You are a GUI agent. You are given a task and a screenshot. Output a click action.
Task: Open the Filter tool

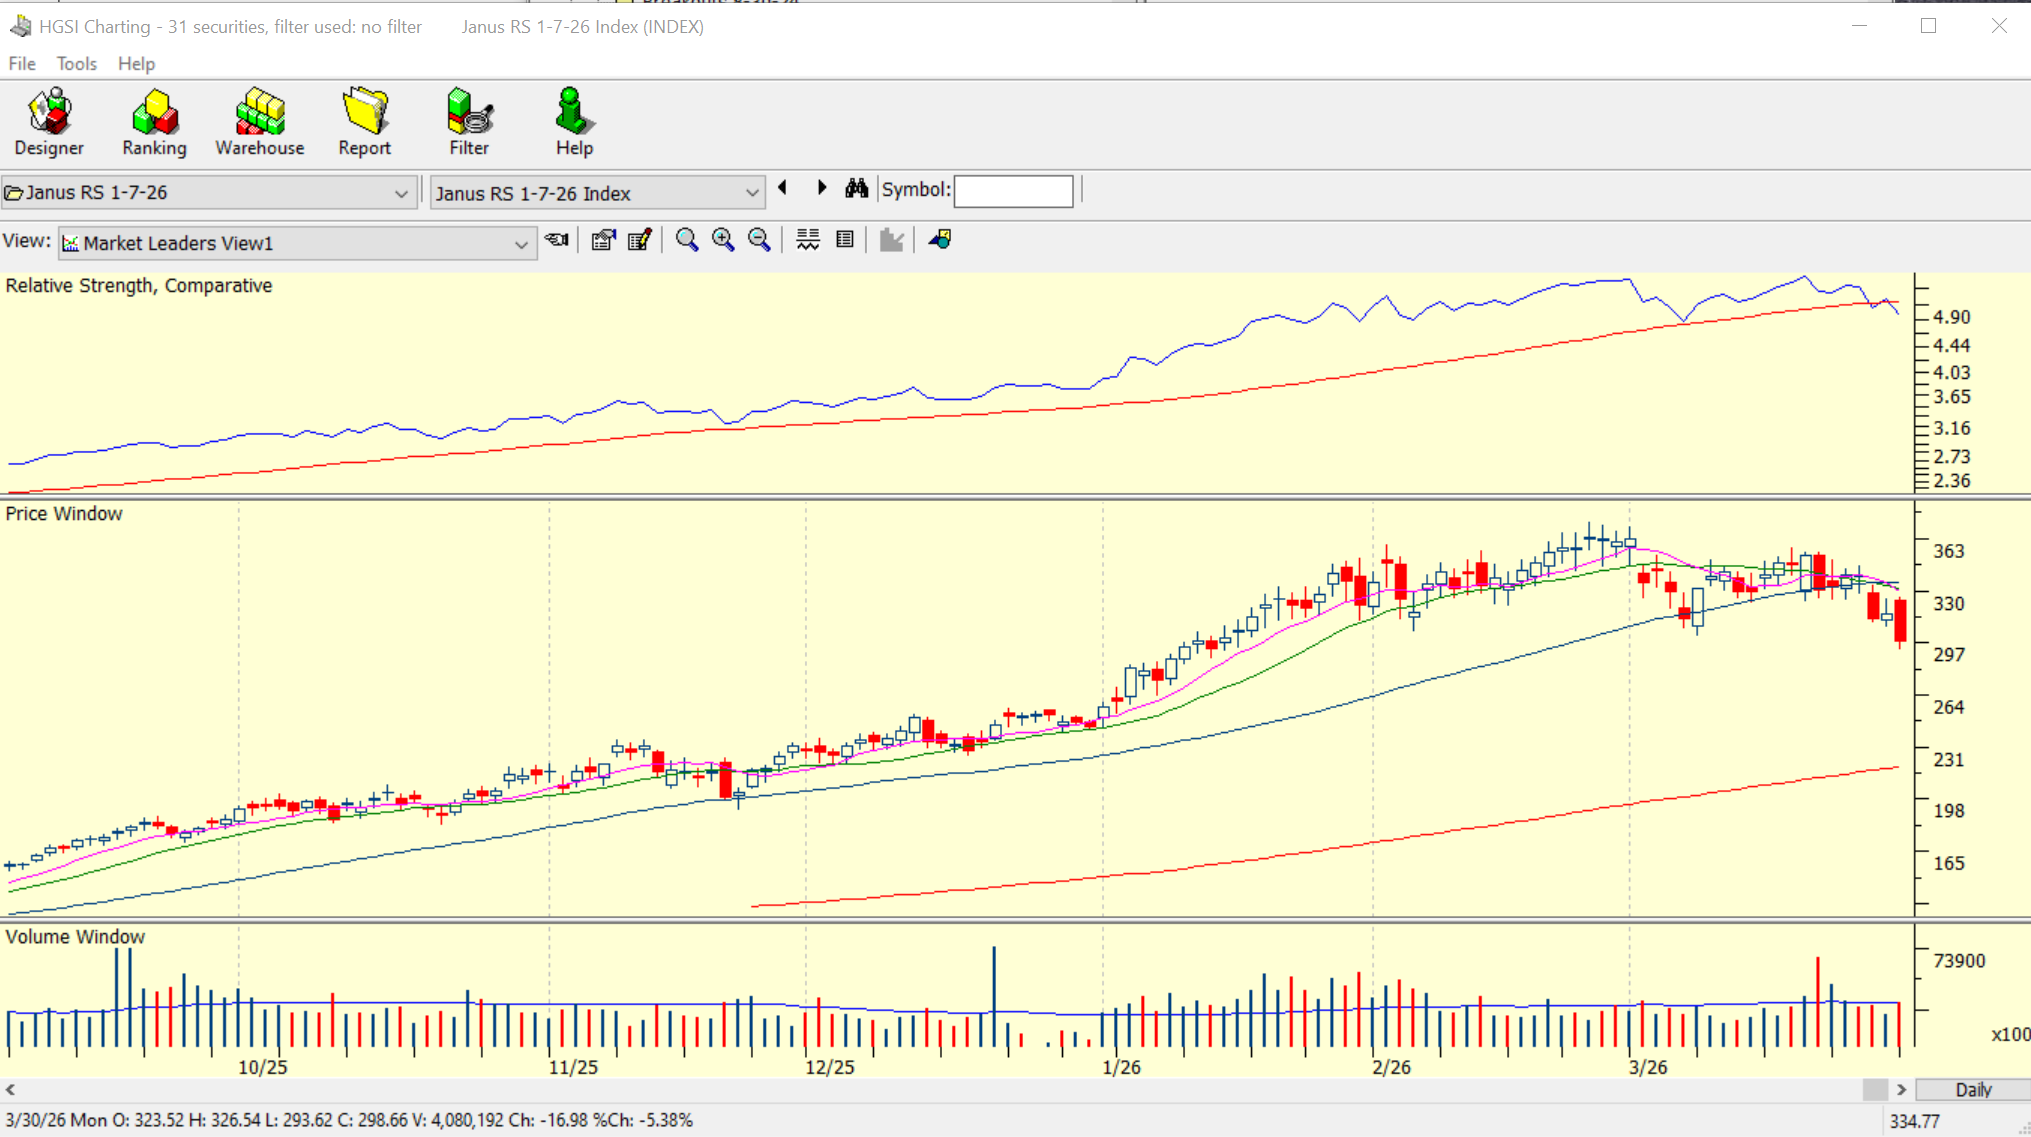point(469,122)
